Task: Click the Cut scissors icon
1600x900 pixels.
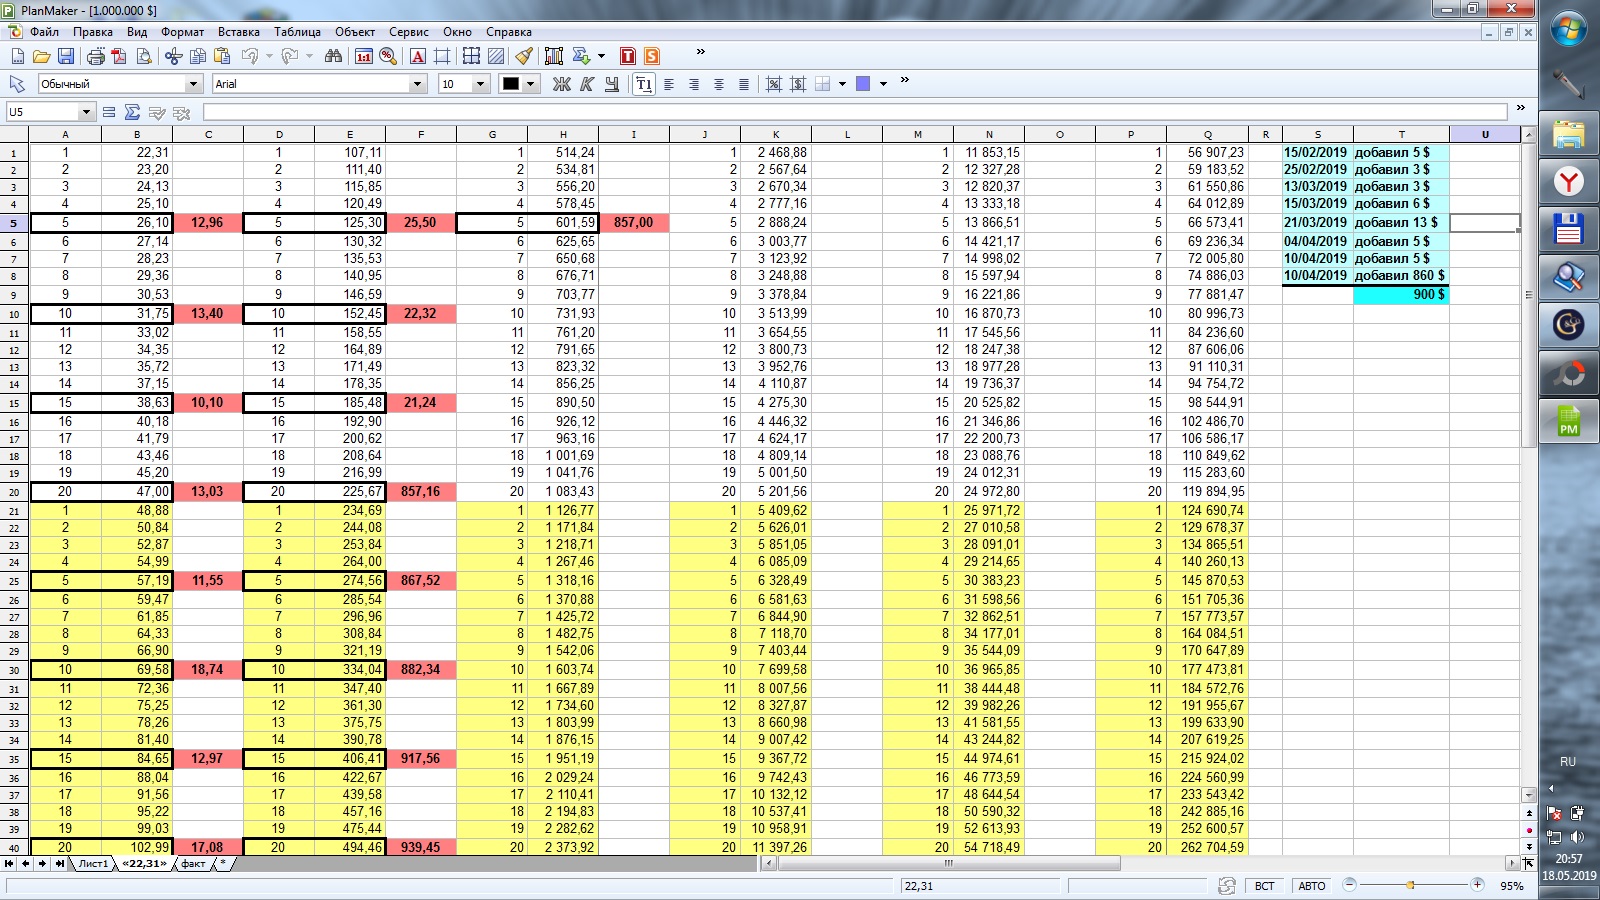Action: point(174,56)
